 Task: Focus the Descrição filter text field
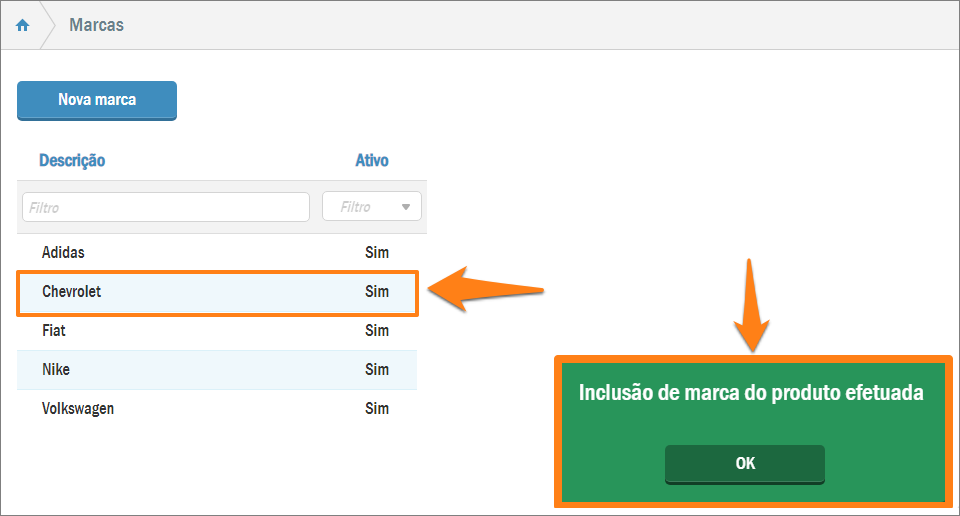(166, 207)
